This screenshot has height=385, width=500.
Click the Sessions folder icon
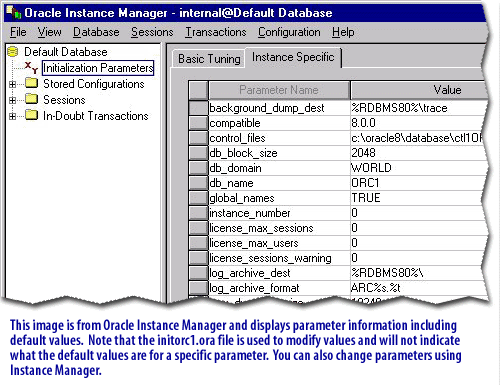pos(32,99)
